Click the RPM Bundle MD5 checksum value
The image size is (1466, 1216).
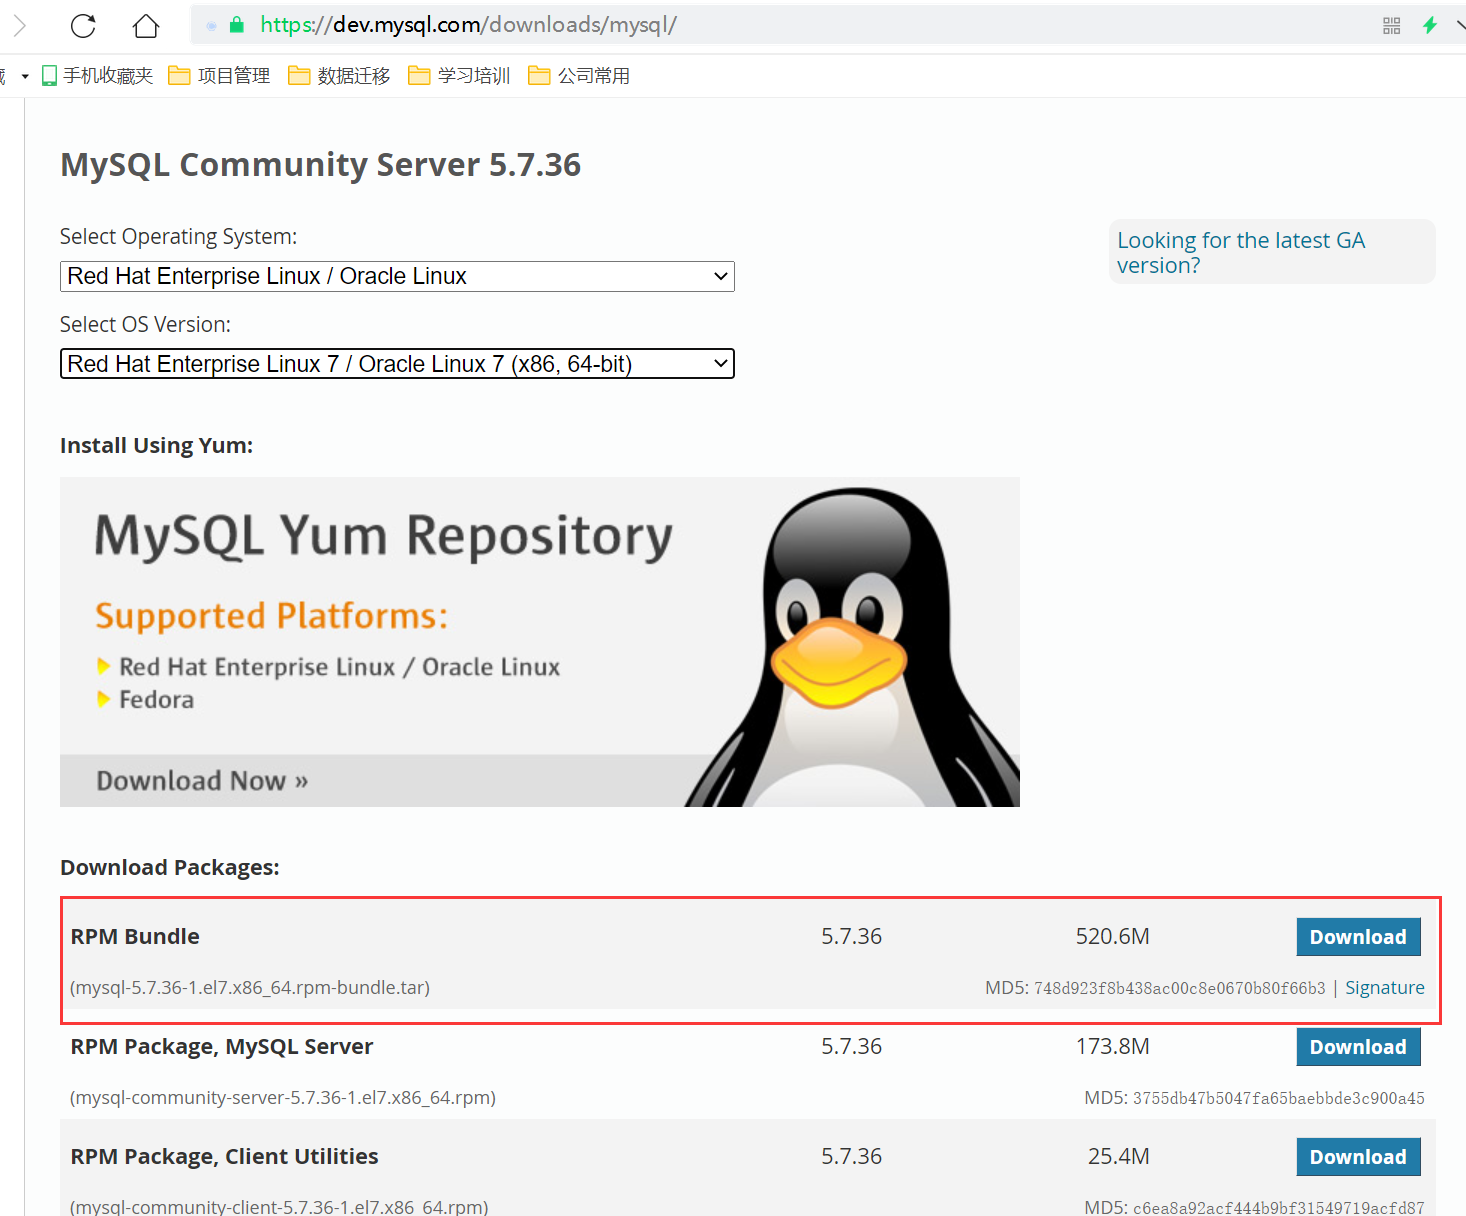pos(1180,988)
